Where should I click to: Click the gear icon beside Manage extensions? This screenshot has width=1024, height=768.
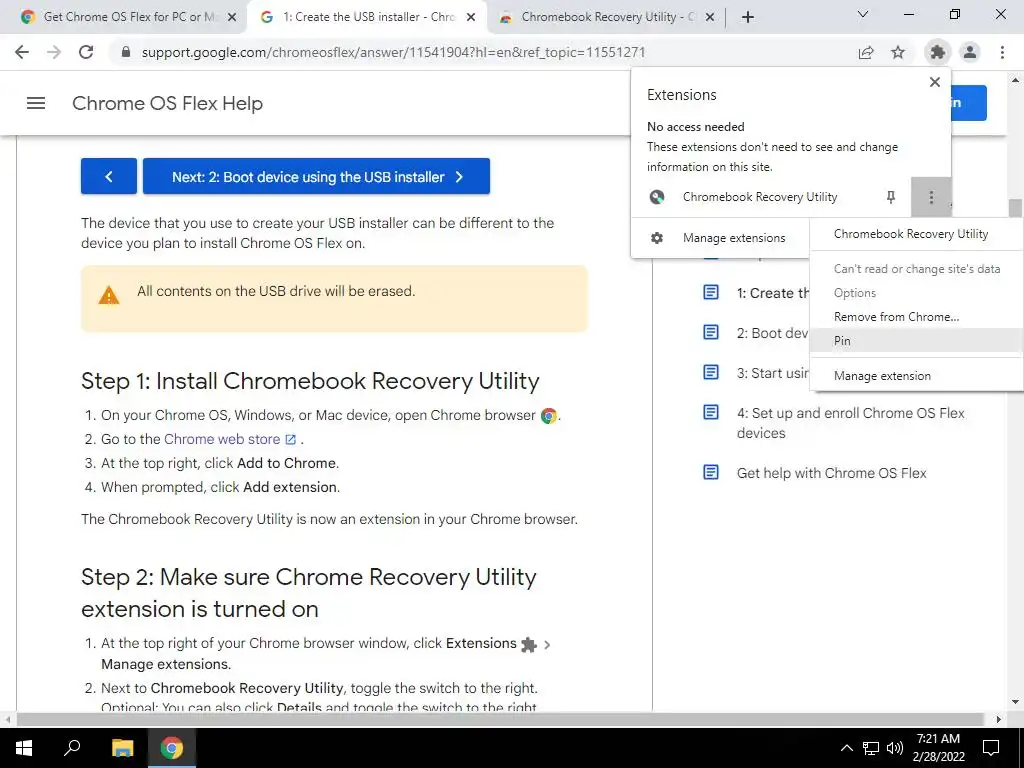(657, 238)
